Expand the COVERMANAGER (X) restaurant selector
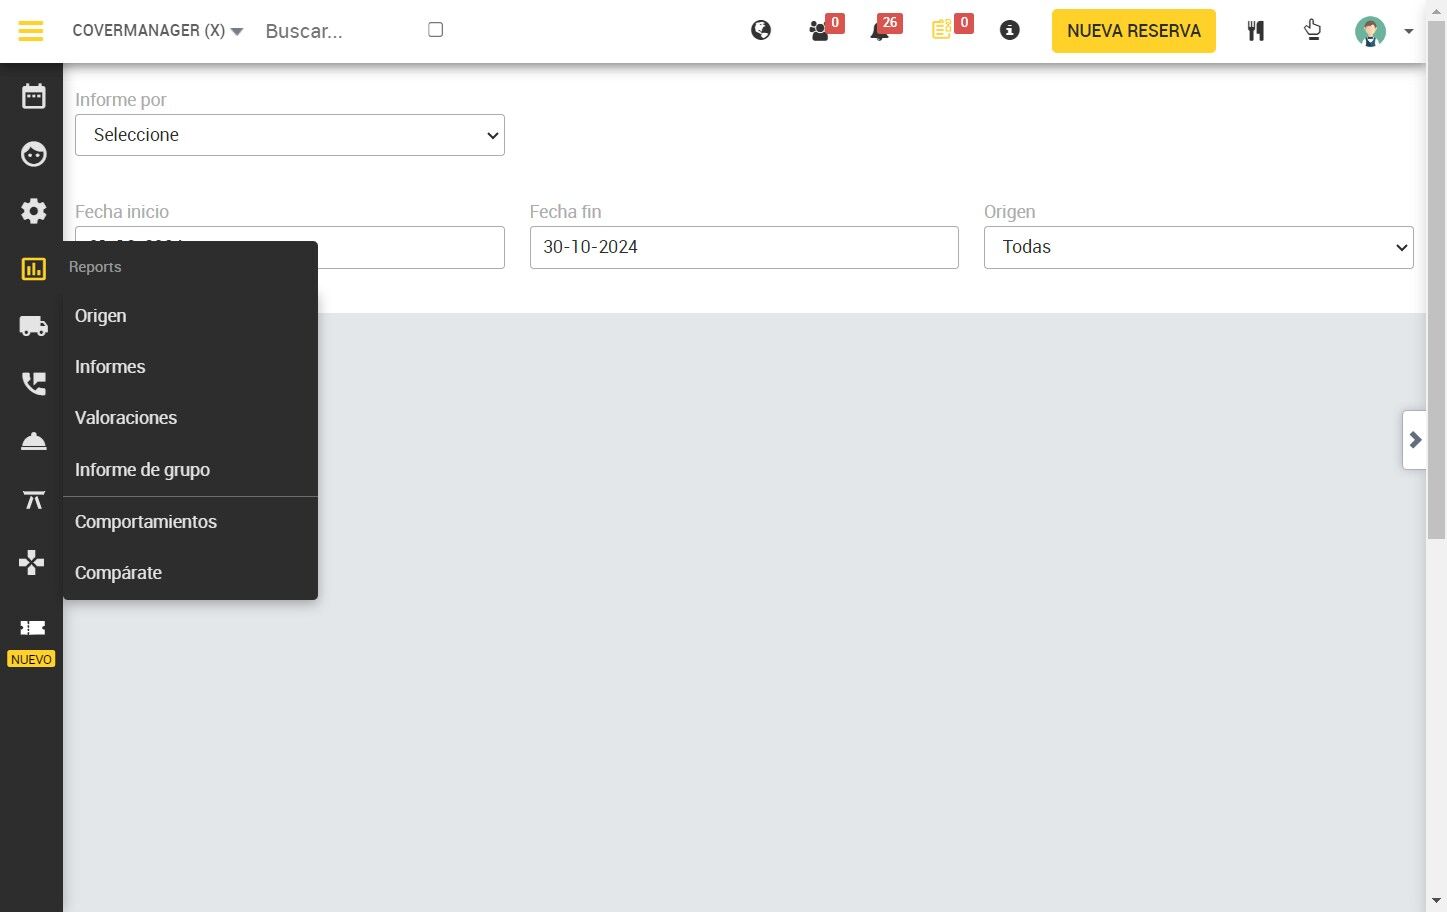 (x=158, y=31)
